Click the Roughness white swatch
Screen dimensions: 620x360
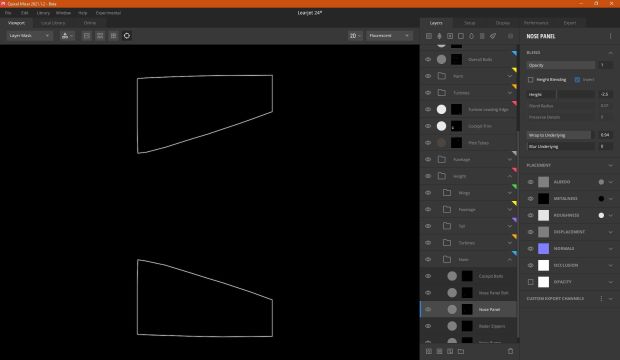coord(544,215)
